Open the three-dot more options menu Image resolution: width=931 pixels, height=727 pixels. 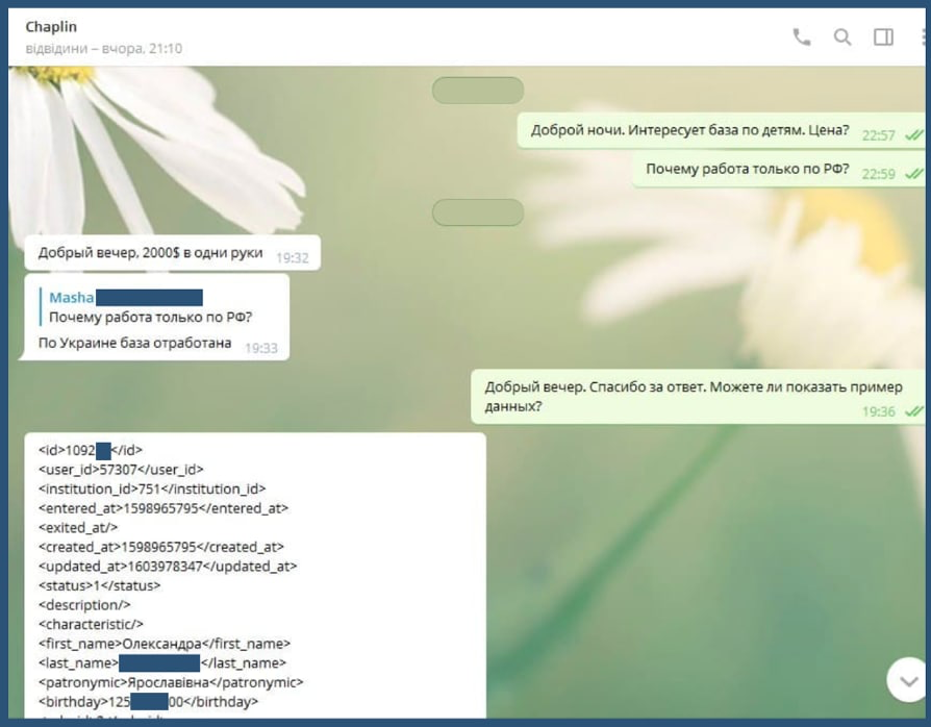923,37
